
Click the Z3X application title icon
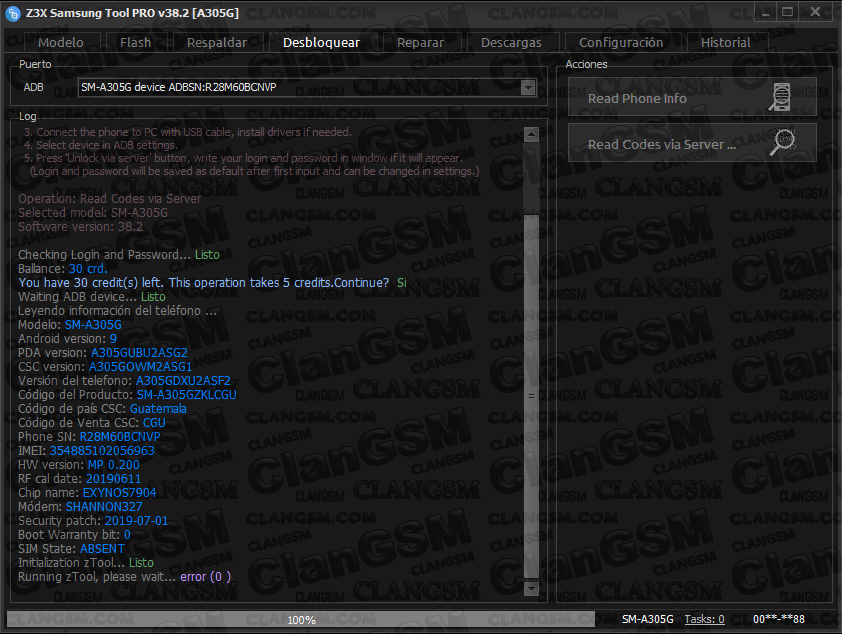pyautogui.click(x=12, y=13)
